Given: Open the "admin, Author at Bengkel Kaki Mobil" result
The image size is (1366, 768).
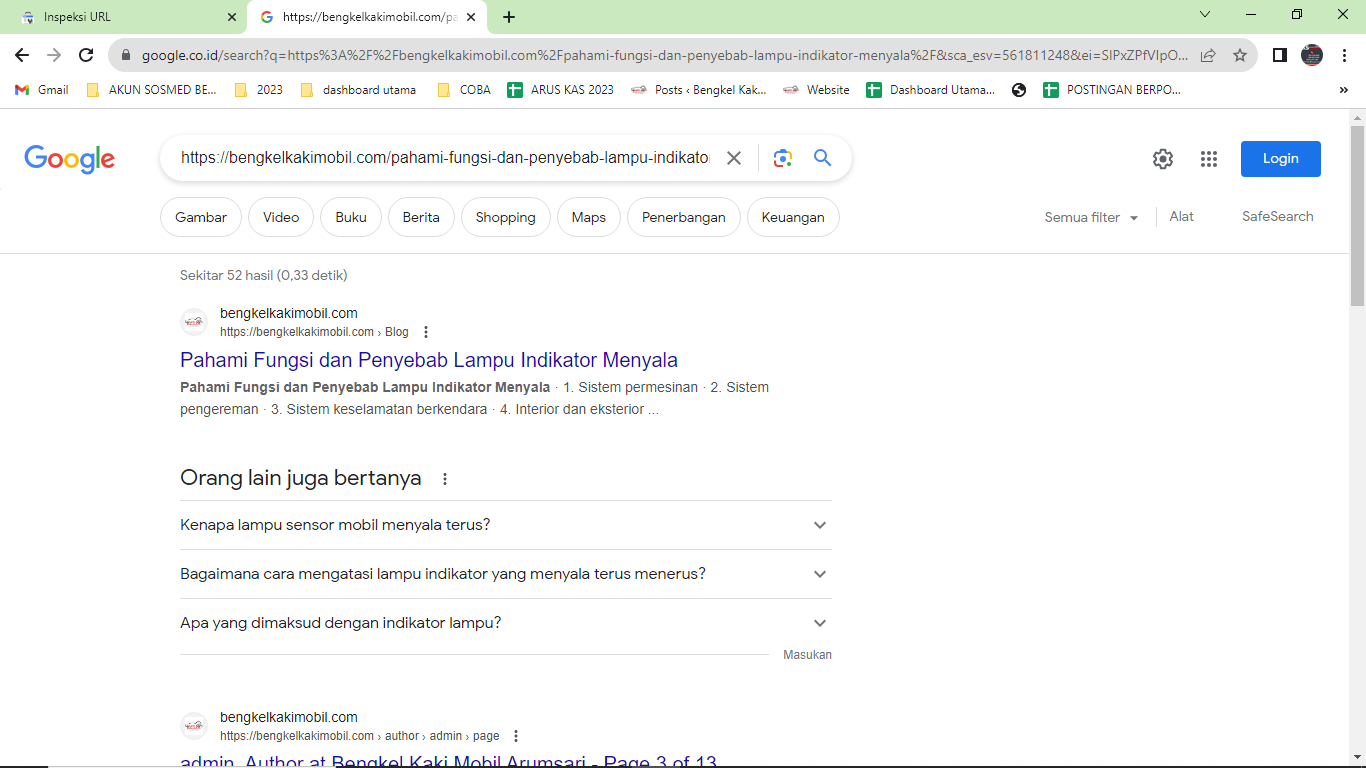Looking at the screenshot, I should [x=449, y=761].
